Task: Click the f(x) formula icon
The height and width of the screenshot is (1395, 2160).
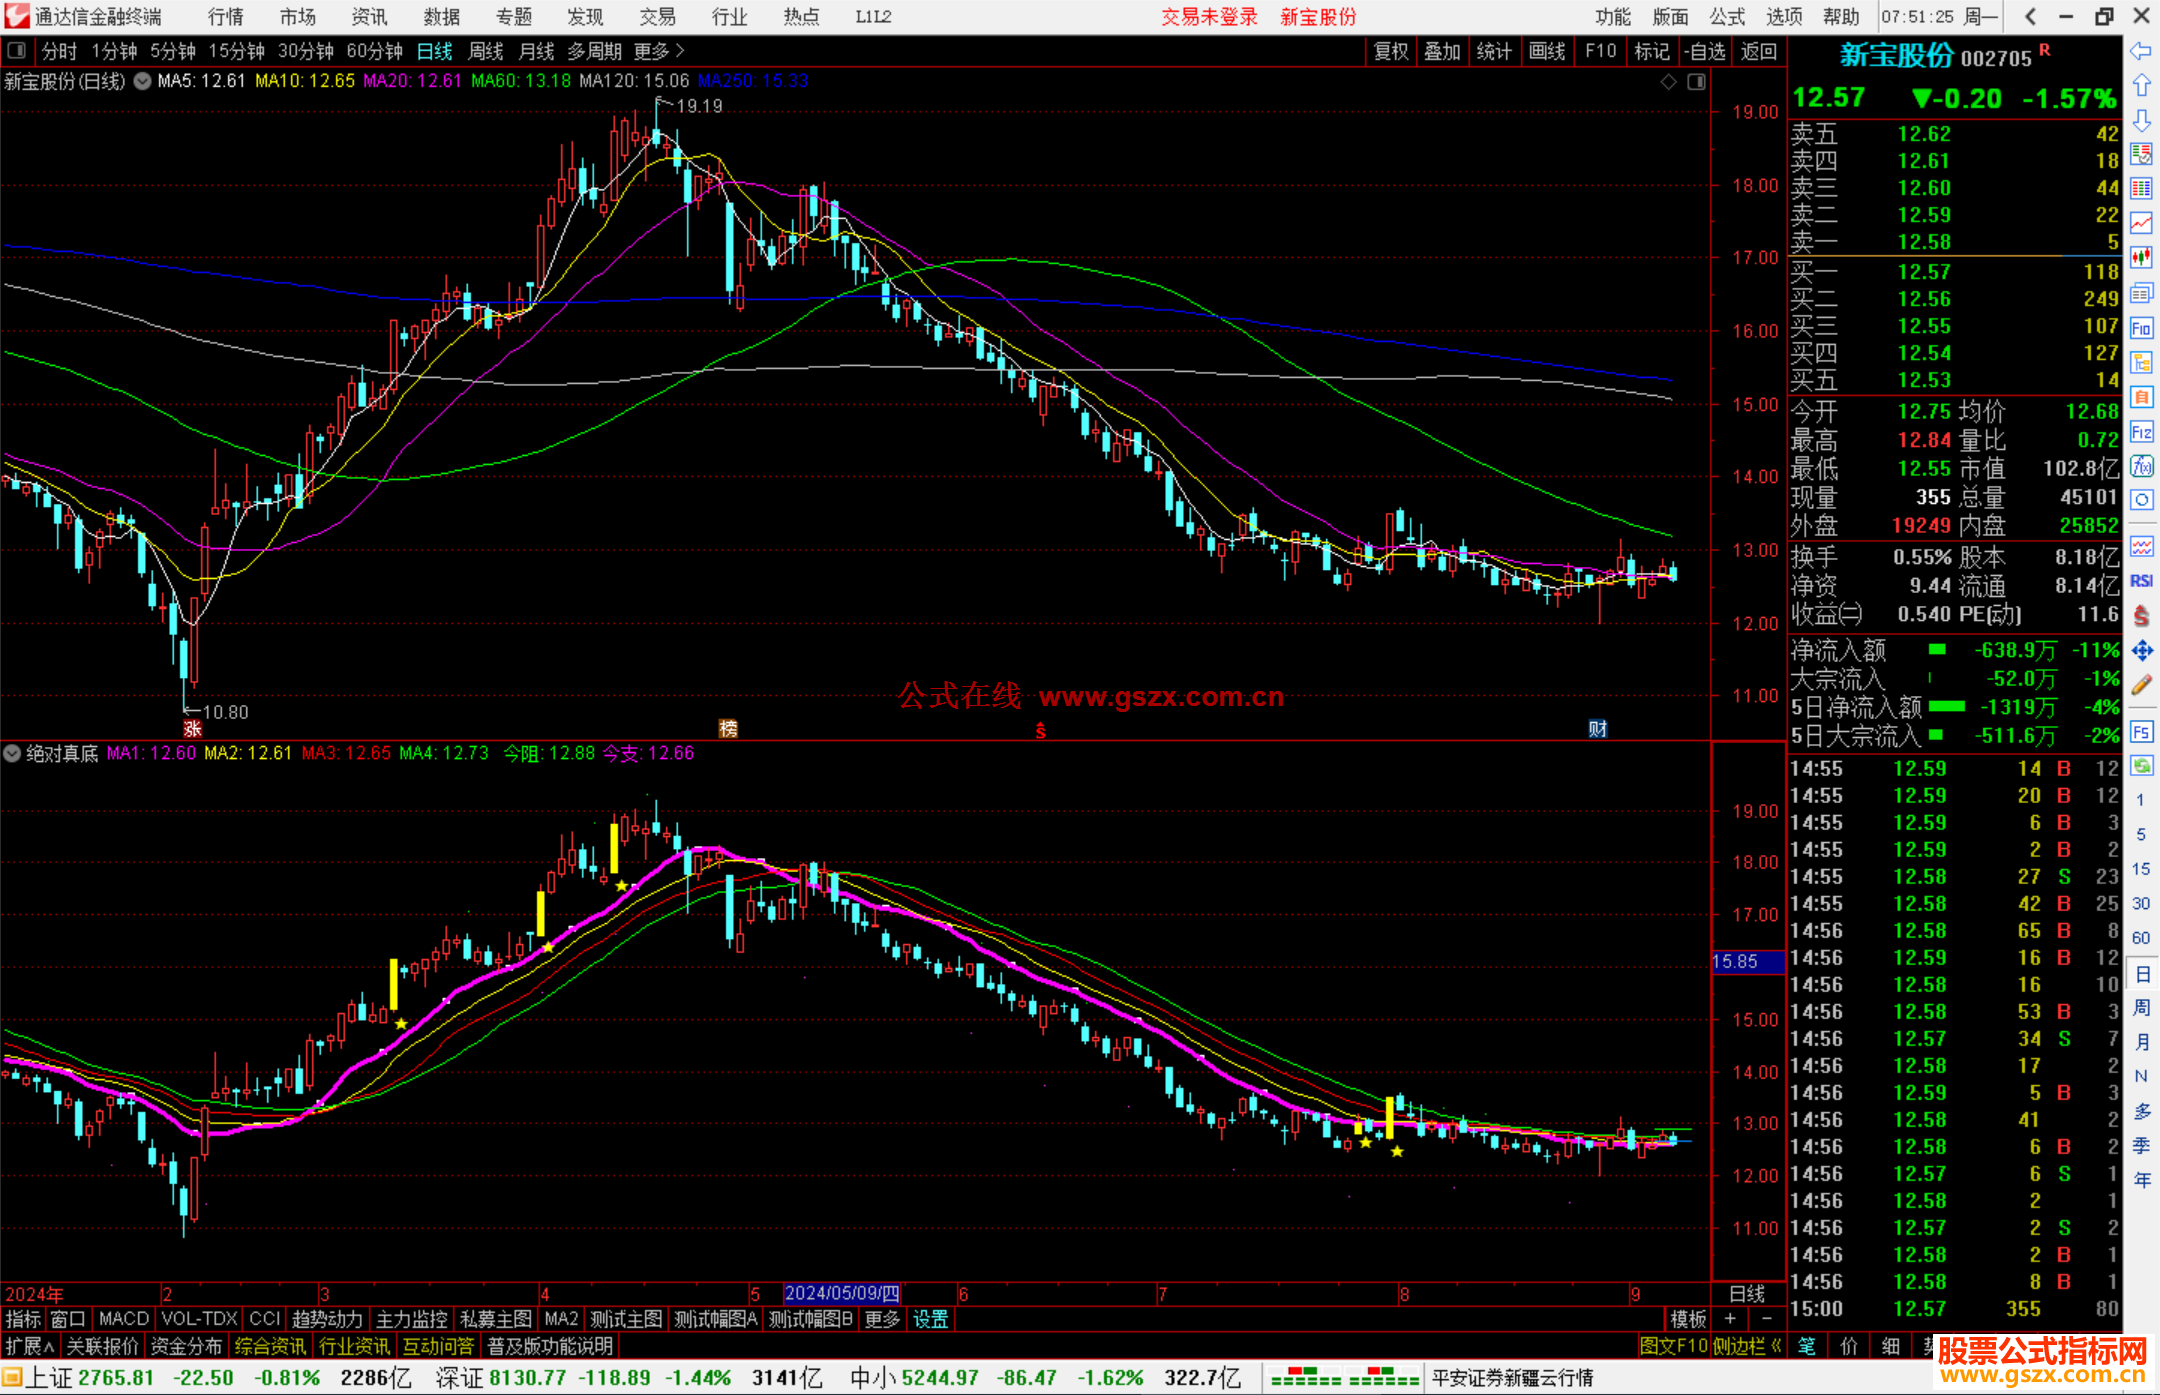Action: point(2141,466)
